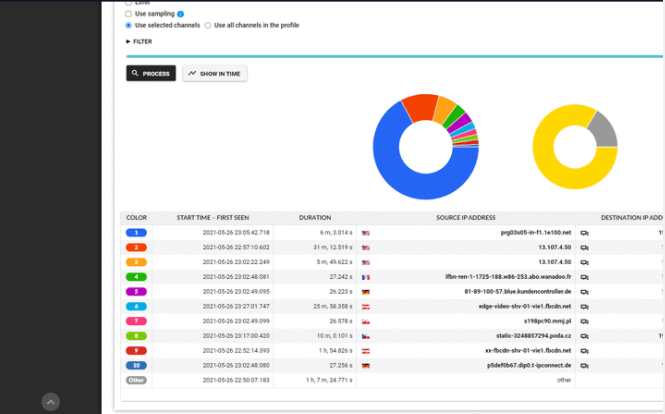Click the flag in the 23:02:22.249 row
665x414 pixels.
[x=366, y=263]
